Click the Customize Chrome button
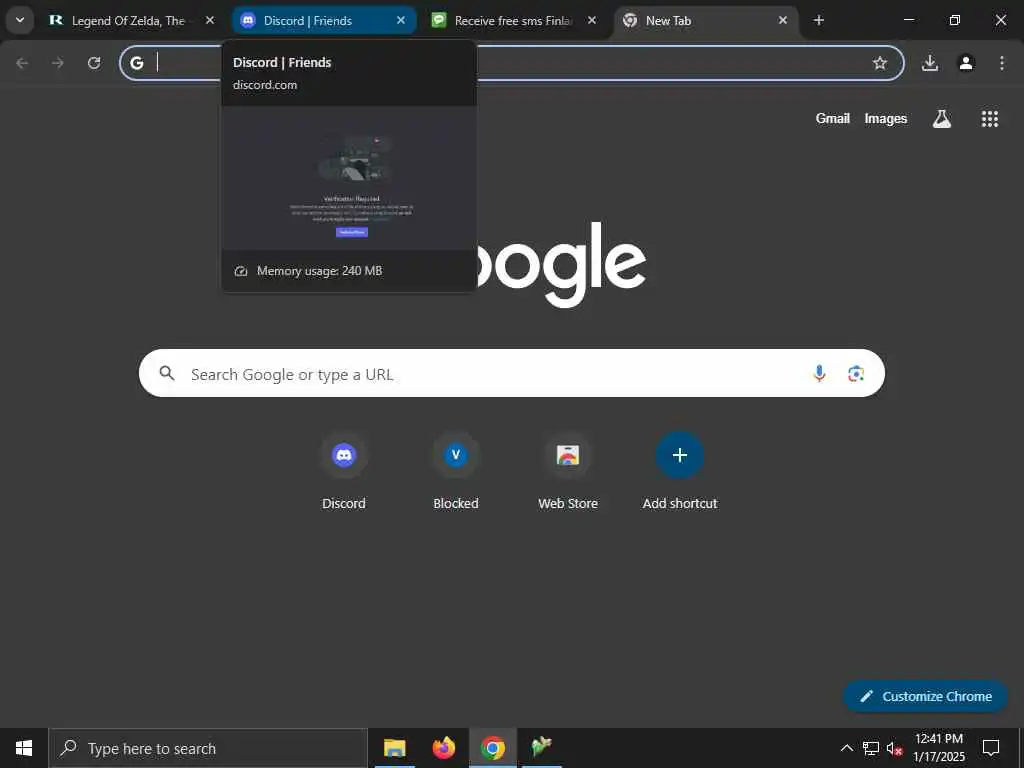 925,696
